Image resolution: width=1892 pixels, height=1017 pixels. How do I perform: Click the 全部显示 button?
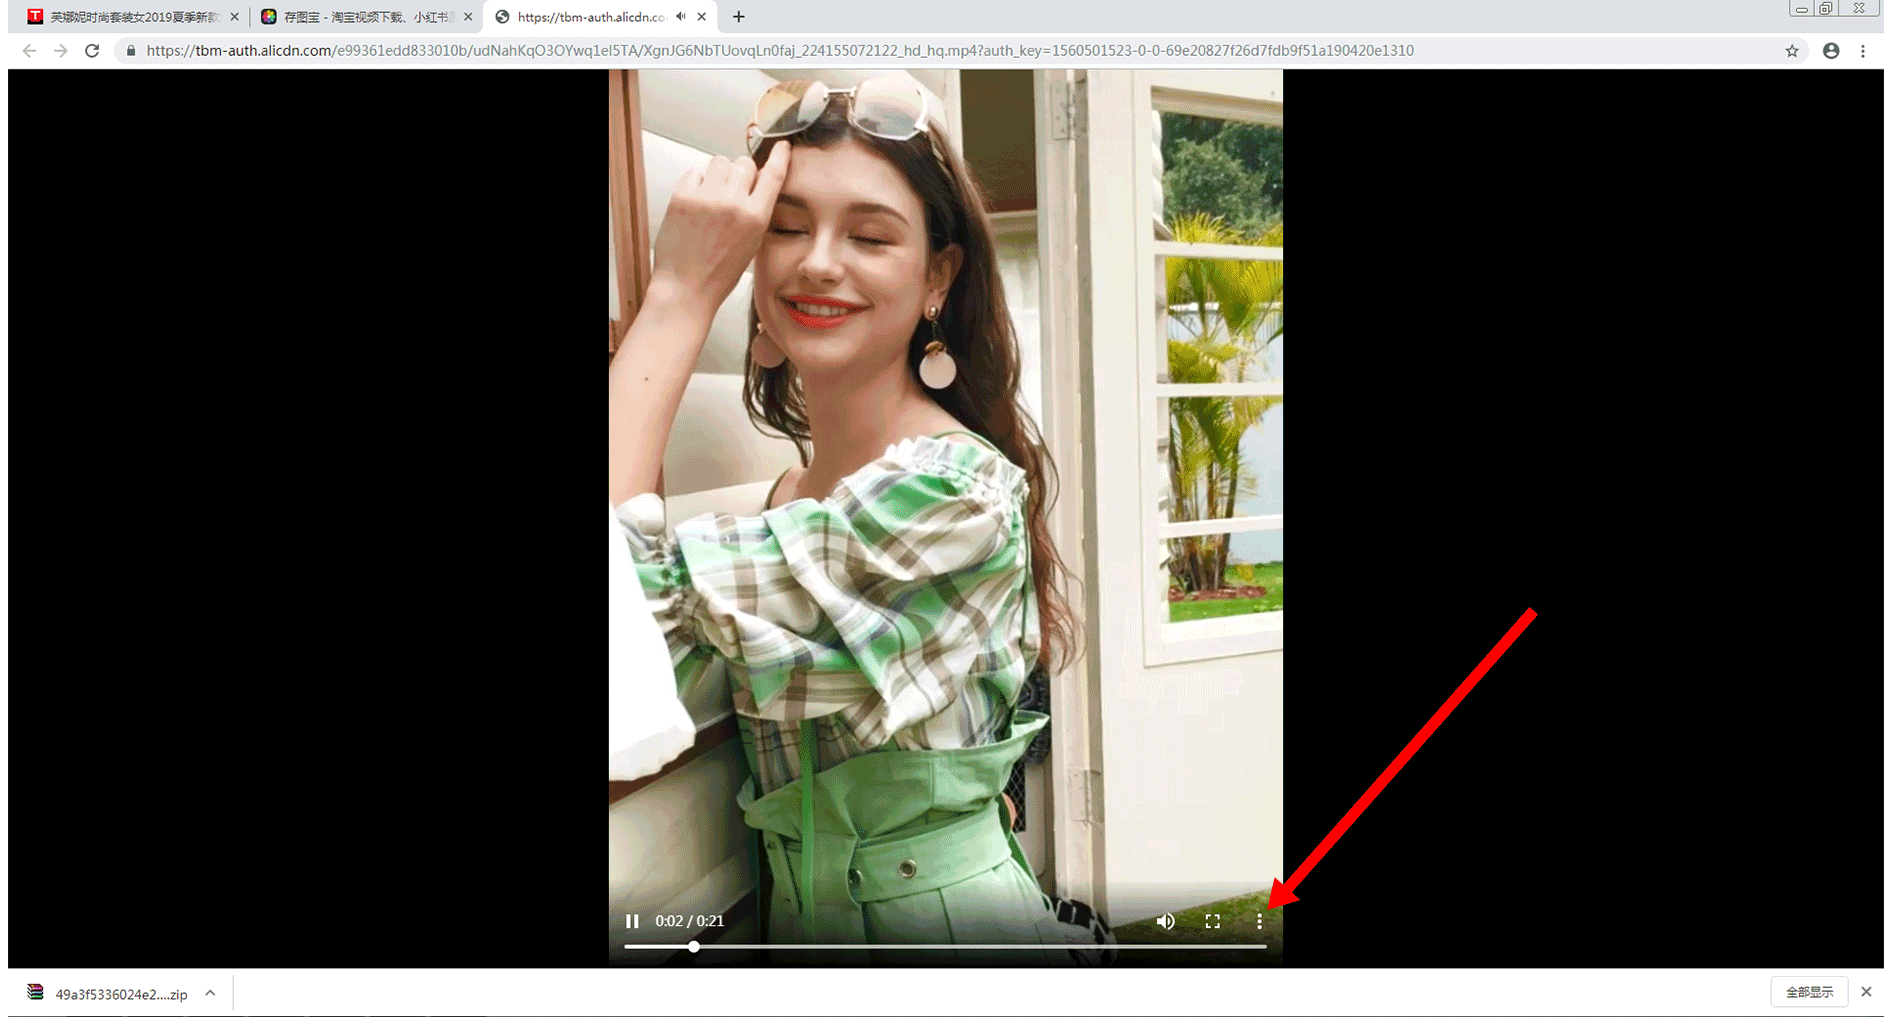(x=1809, y=992)
